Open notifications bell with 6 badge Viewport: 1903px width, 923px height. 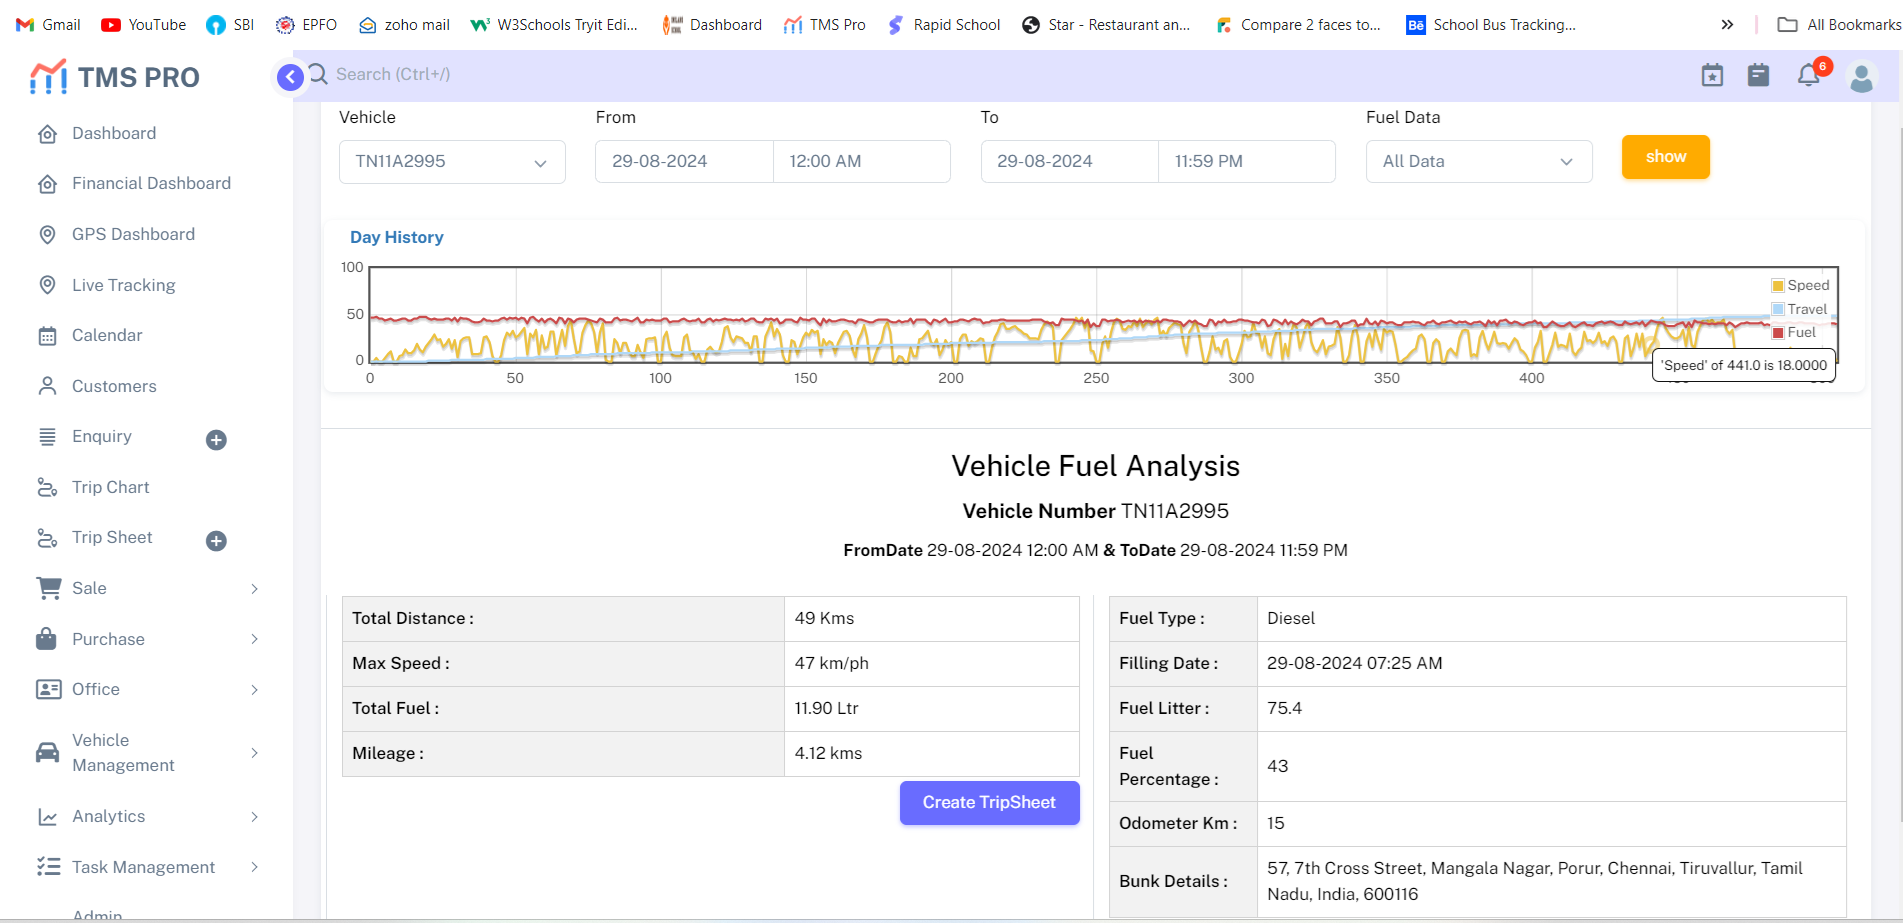(1810, 73)
